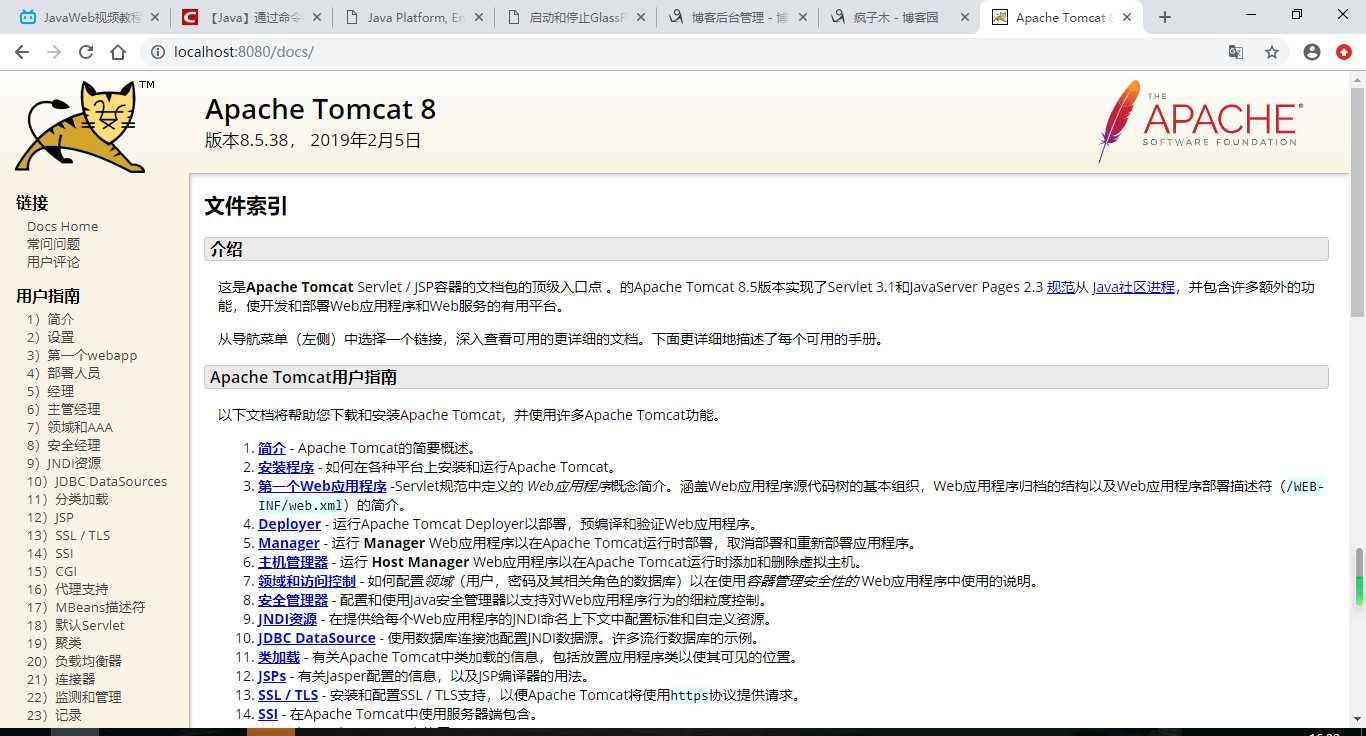Open the translate page icon

(1236, 52)
